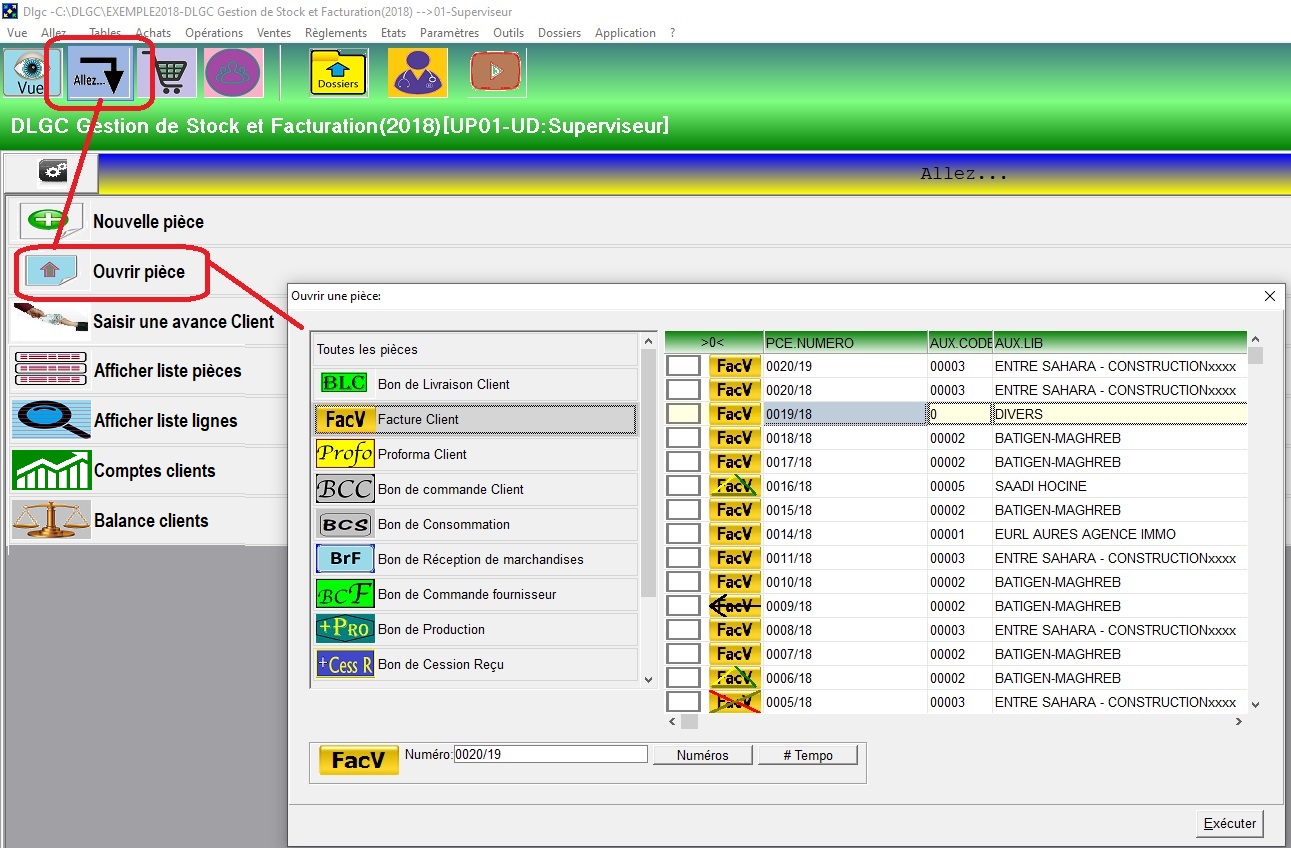Viewport: 1291px width, 849px height.
Task: Click the grid scroll-left arrow
Action: pos(673,721)
